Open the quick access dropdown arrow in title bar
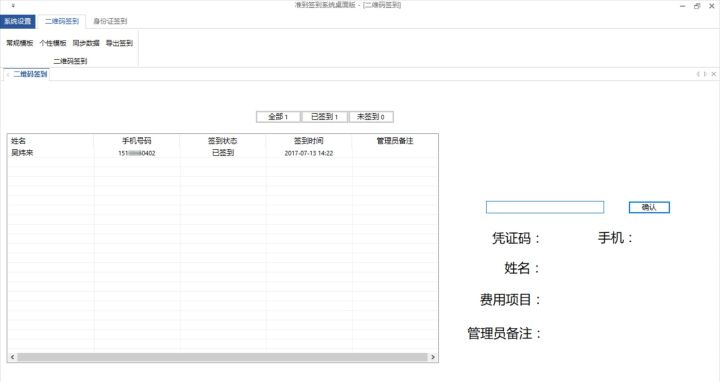The width and height of the screenshot is (720, 382). (13, 6)
